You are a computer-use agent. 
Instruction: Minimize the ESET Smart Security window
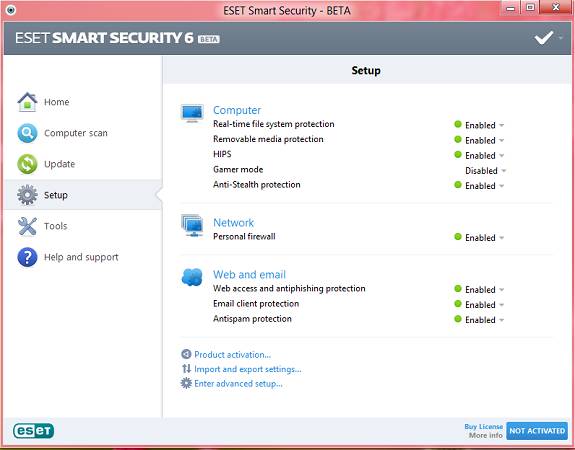pos(510,8)
